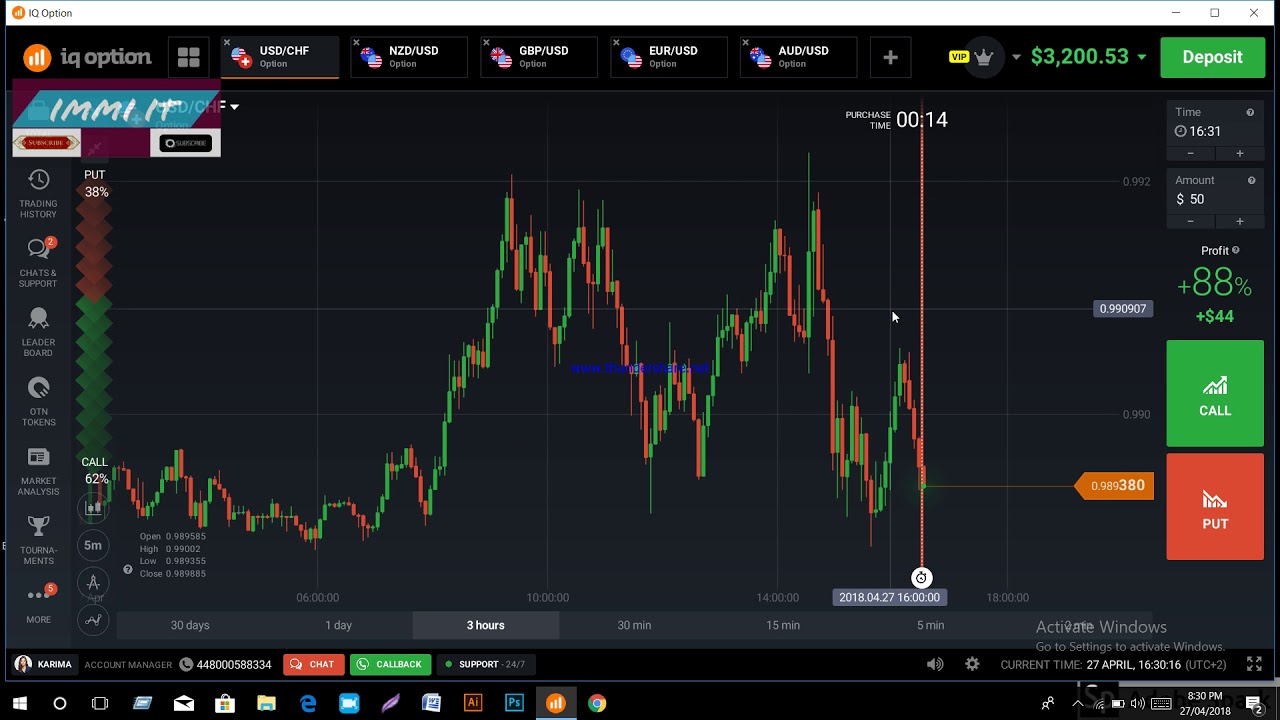
Task: Click the iq option logo
Action: (x=87, y=57)
